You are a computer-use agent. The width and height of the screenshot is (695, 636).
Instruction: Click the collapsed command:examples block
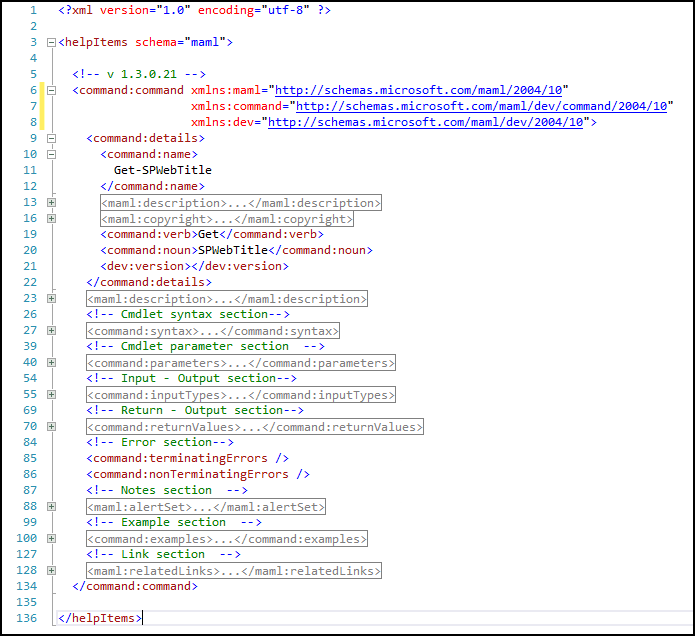[x=226, y=539]
